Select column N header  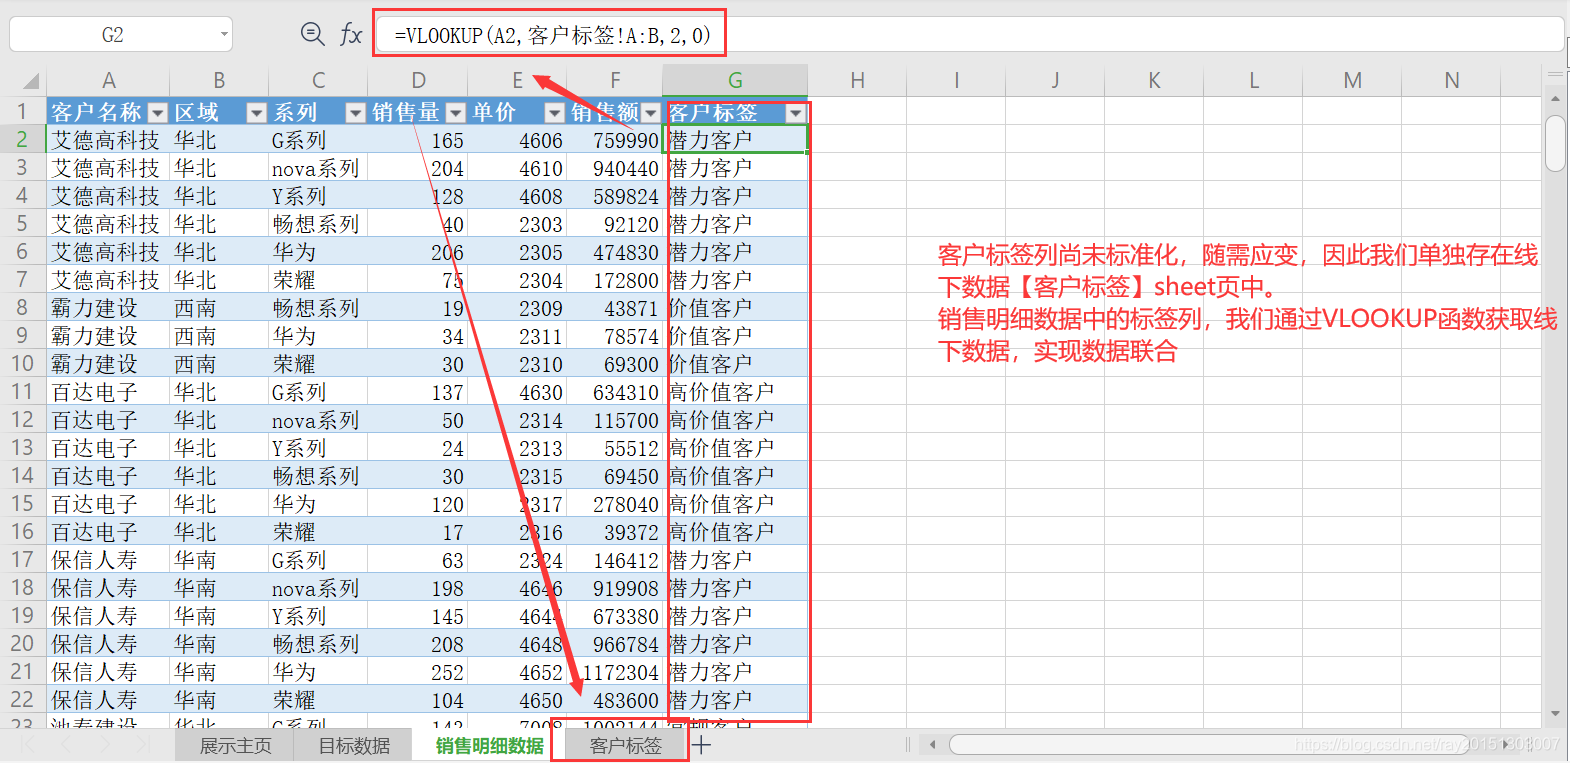click(x=1452, y=80)
